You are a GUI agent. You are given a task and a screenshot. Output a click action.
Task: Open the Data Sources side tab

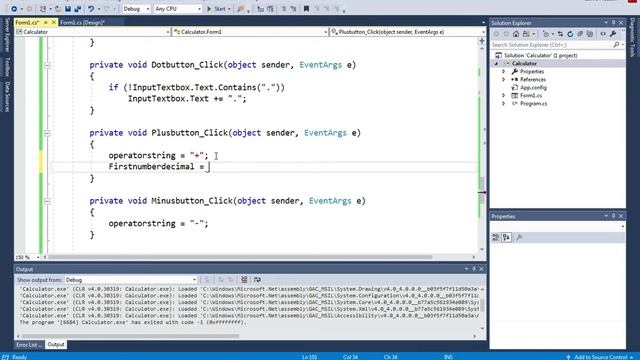[x=7, y=96]
